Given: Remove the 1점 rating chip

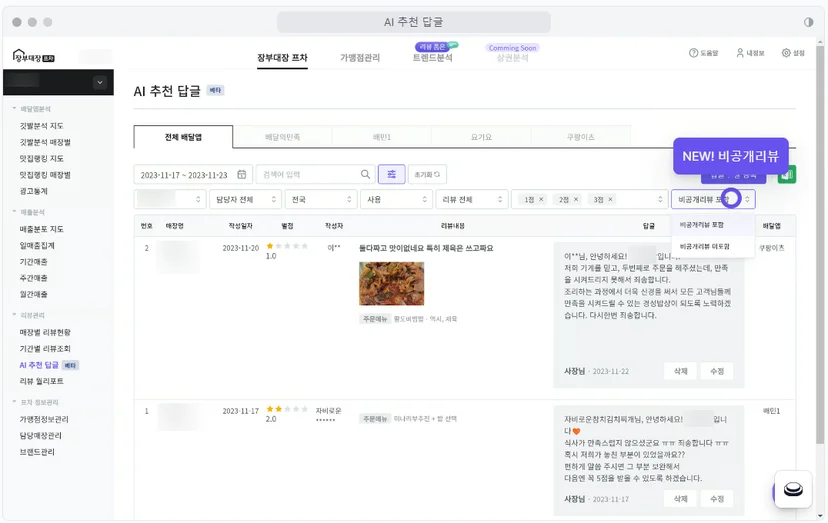Looking at the screenshot, I should tap(541, 200).
